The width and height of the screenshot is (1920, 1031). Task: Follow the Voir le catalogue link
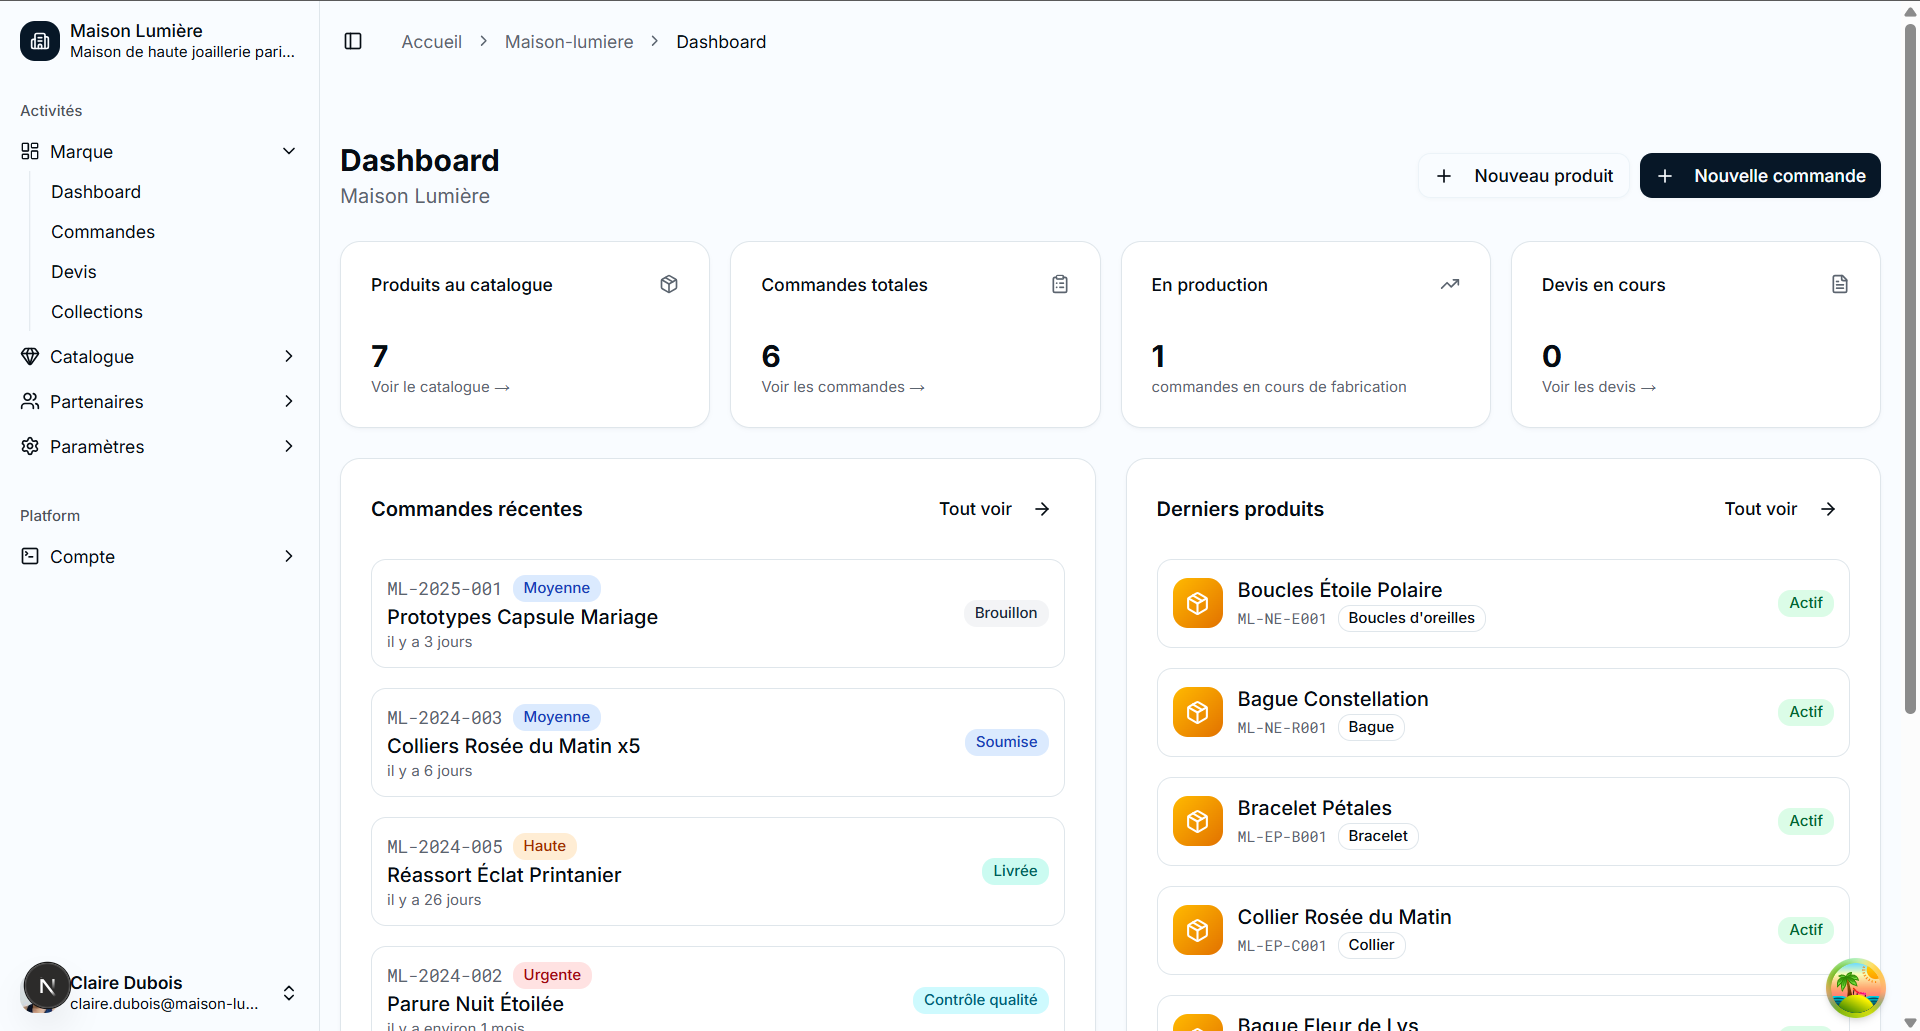[440, 387]
